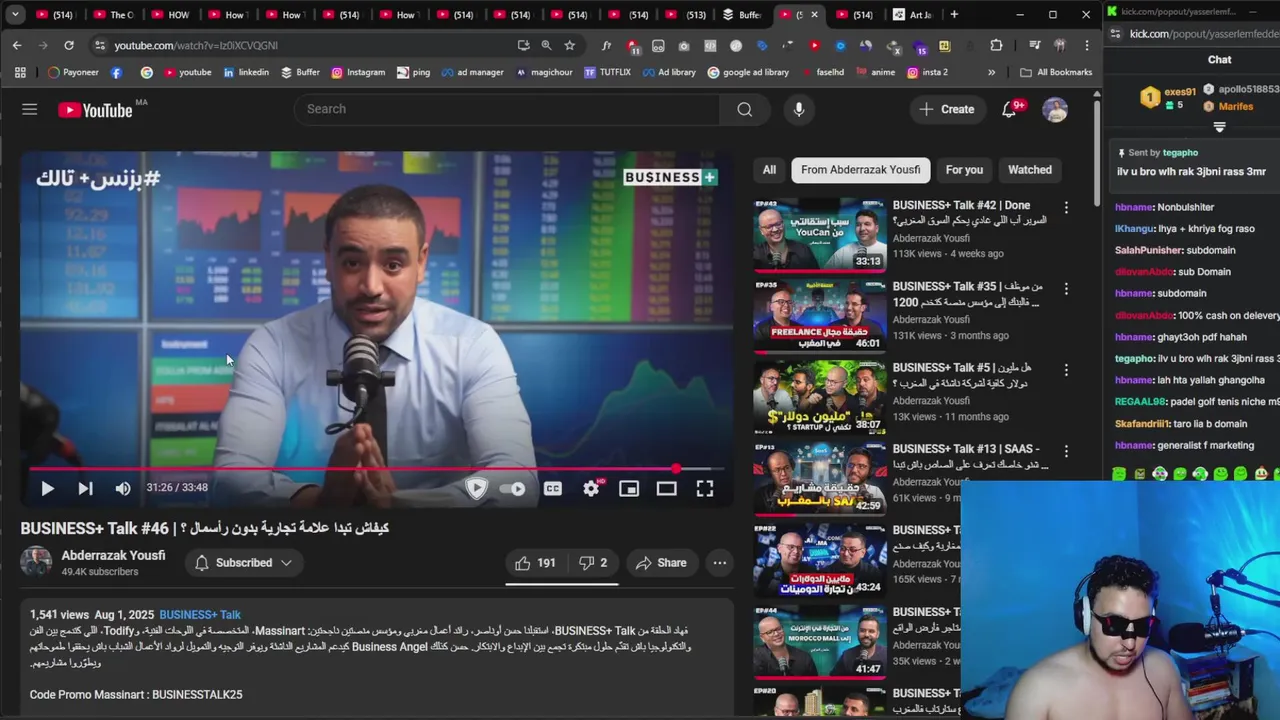Expand the Subscribed notification dropdown
Image resolution: width=1280 pixels, height=720 pixels.
[243, 563]
